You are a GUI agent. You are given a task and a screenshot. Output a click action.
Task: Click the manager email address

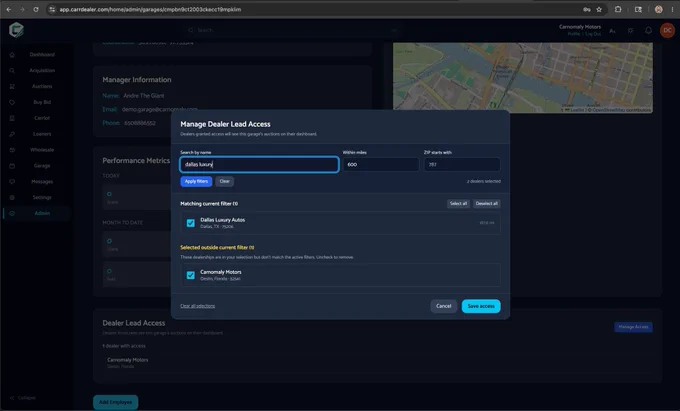[x=160, y=109]
